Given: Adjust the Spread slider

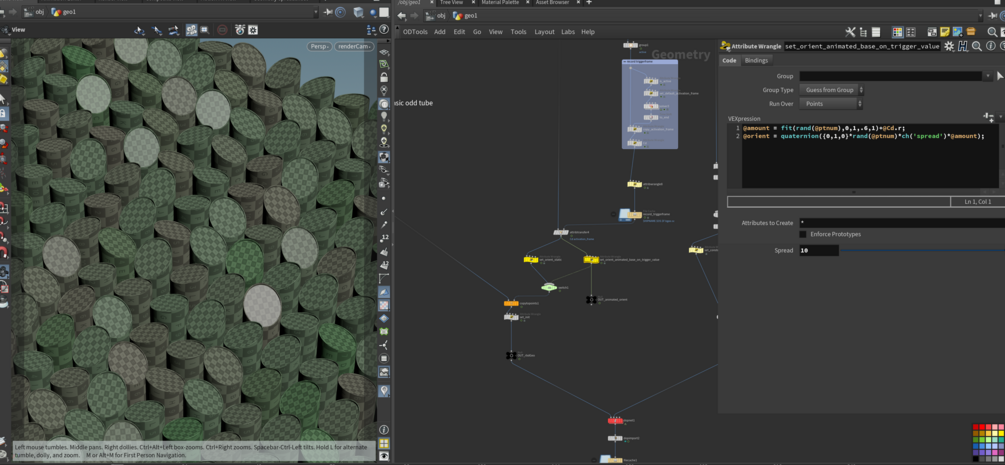Looking at the screenshot, I should click(x=922, y=251).
